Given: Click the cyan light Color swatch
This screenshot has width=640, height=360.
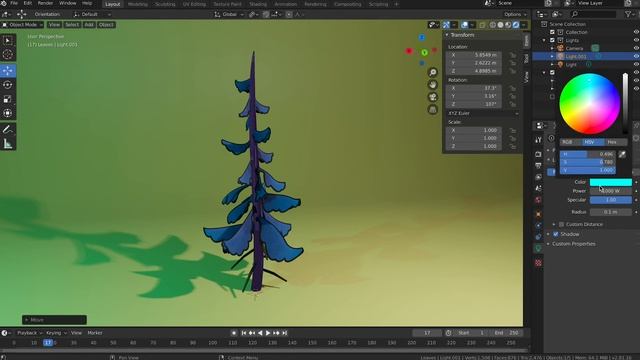Looking at the screenshot, I should click(611, 182).
